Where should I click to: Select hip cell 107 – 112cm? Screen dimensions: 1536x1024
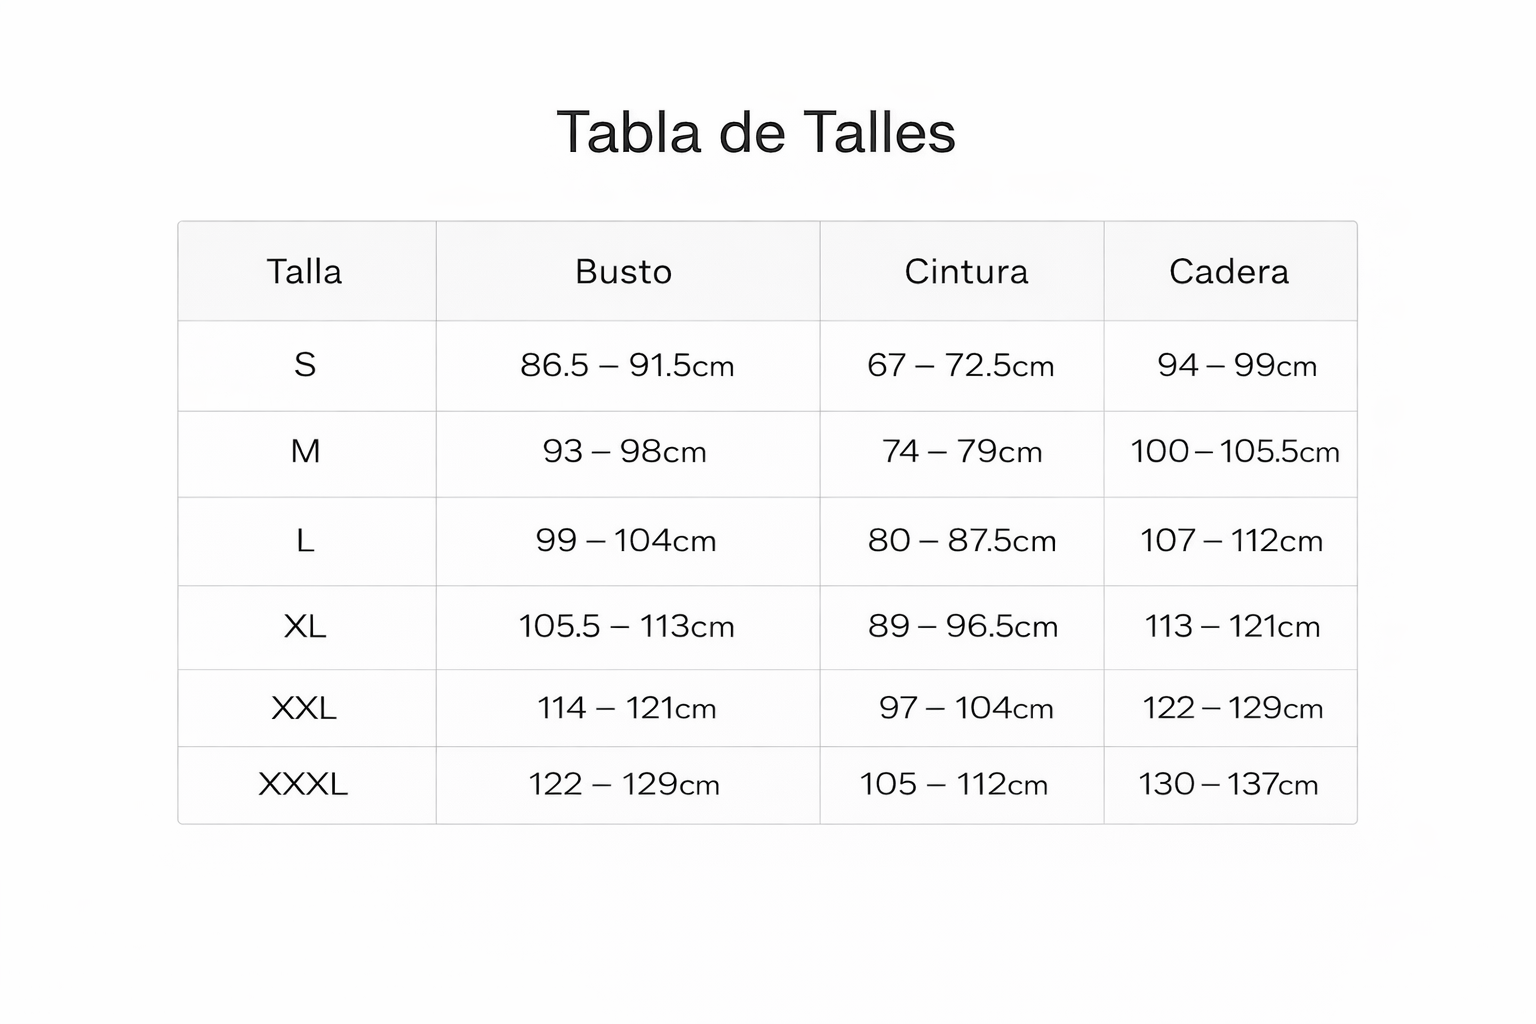1231,541
